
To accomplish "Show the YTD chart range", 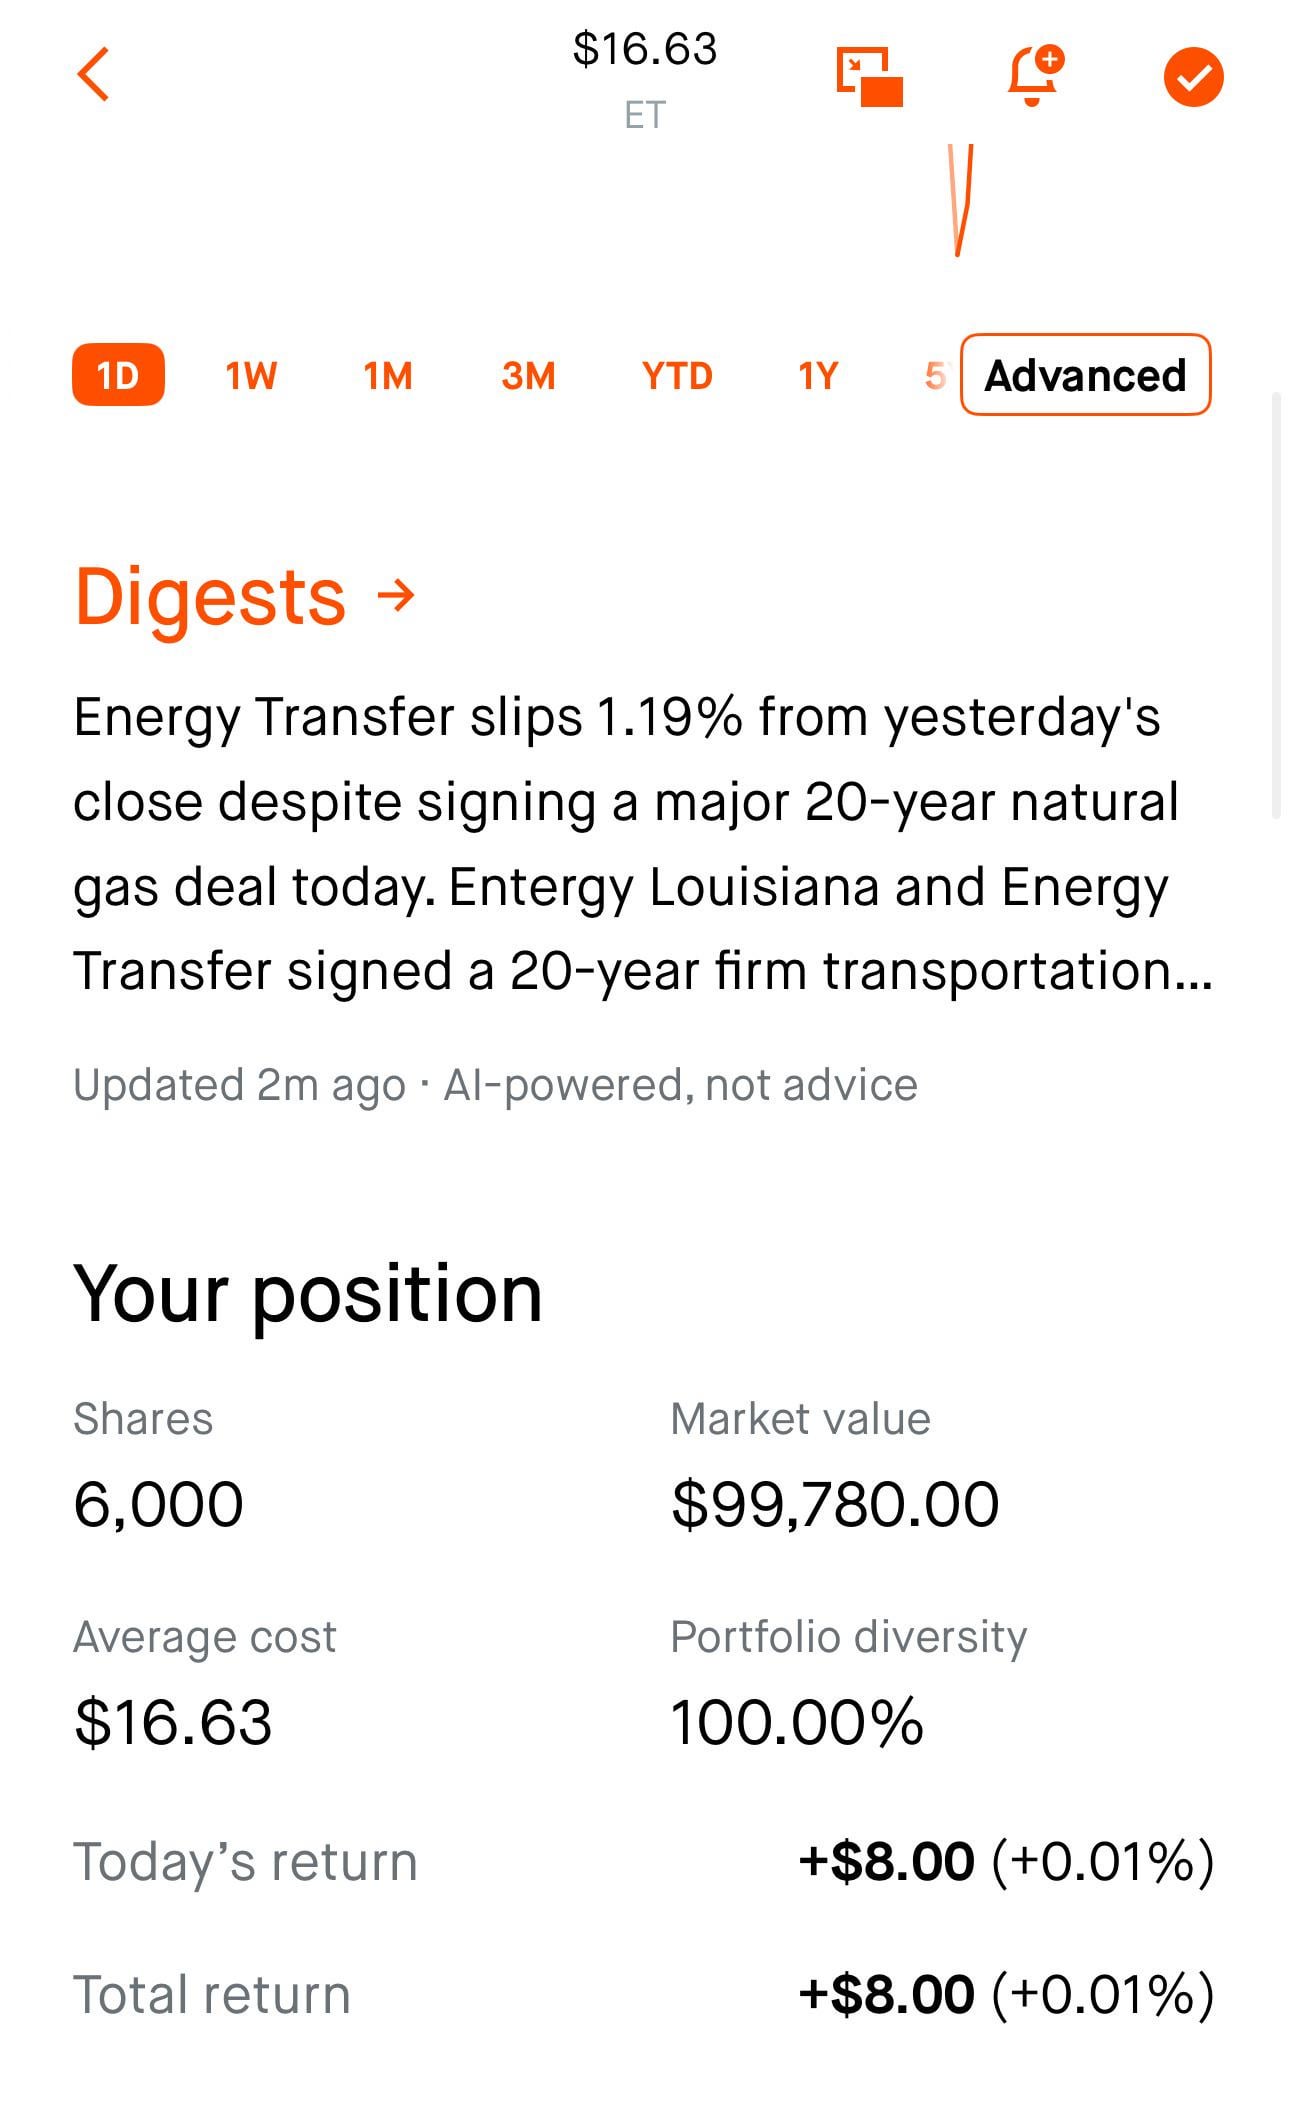I will 677,376.
